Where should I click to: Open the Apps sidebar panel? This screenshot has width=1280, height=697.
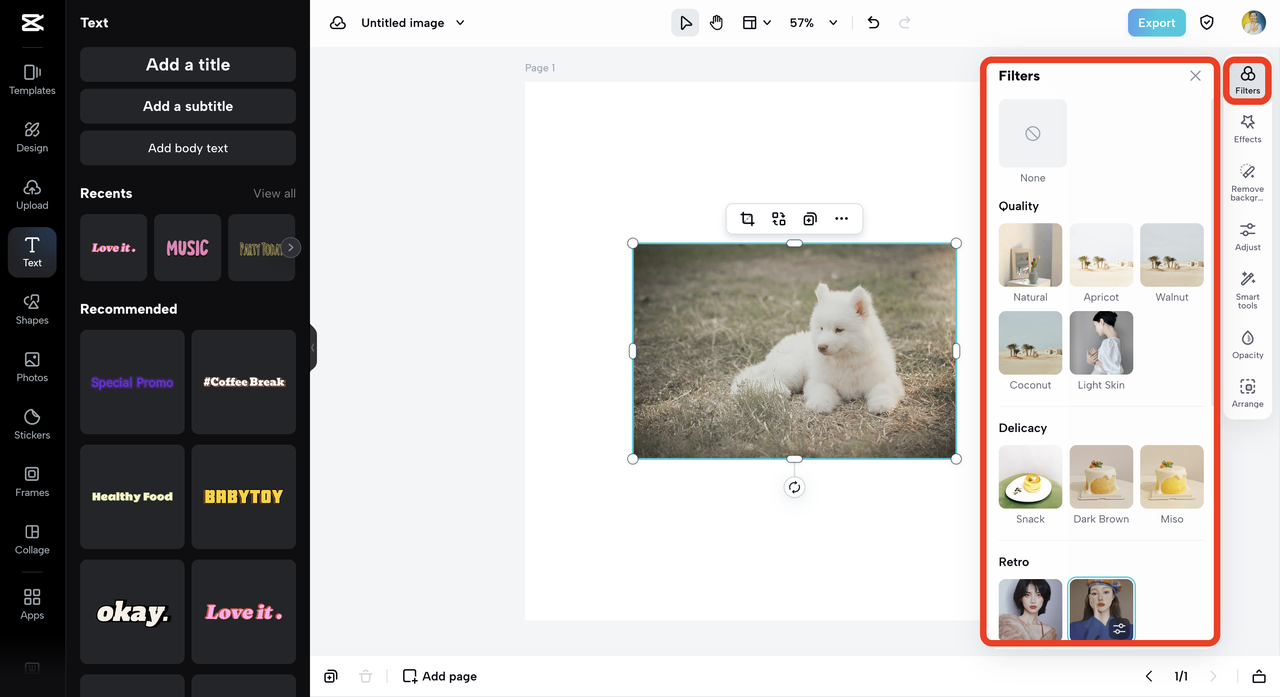(32, 604)
